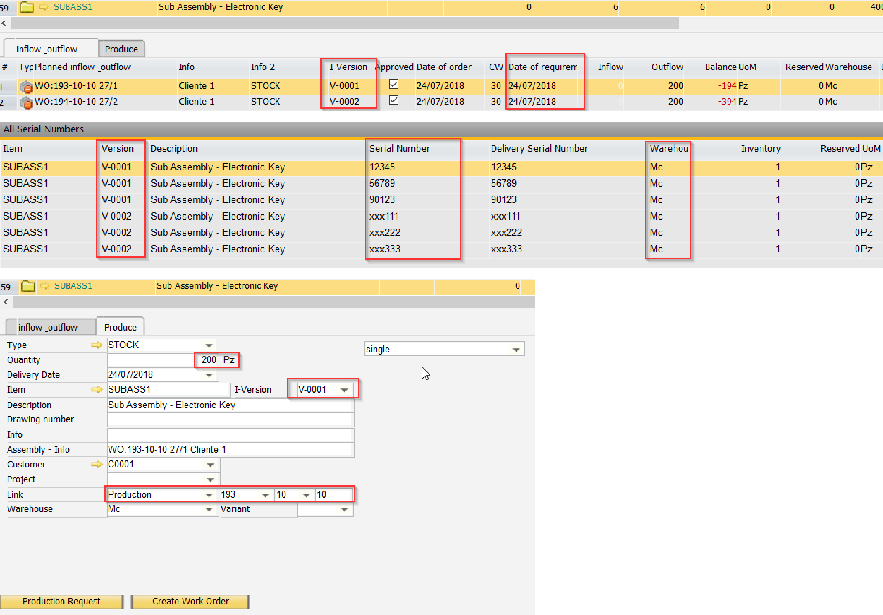This screenshot has width=883, height=615.
Task: Click the Create Work Order button
Action: (190, 601)
